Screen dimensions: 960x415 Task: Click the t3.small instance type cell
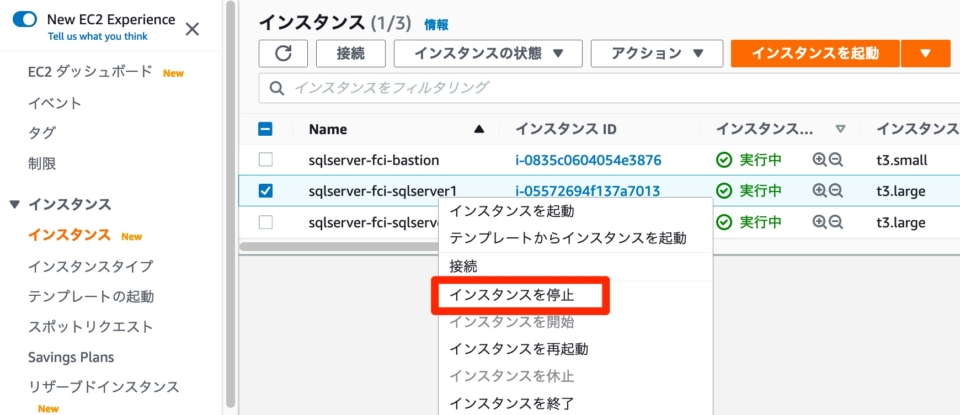click(x=902, y=160)
